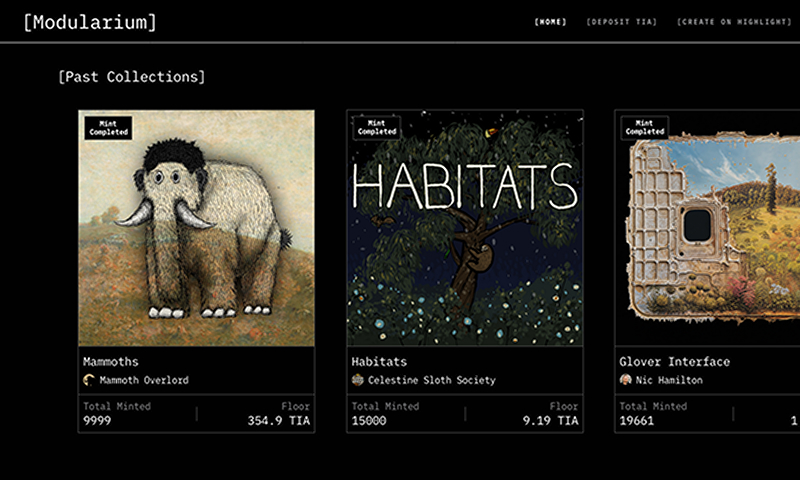This screenshot has width=800, height=480.
Task: Click the Floor label under Habitats
Action: pyautogui.click(x=564, y=407)
